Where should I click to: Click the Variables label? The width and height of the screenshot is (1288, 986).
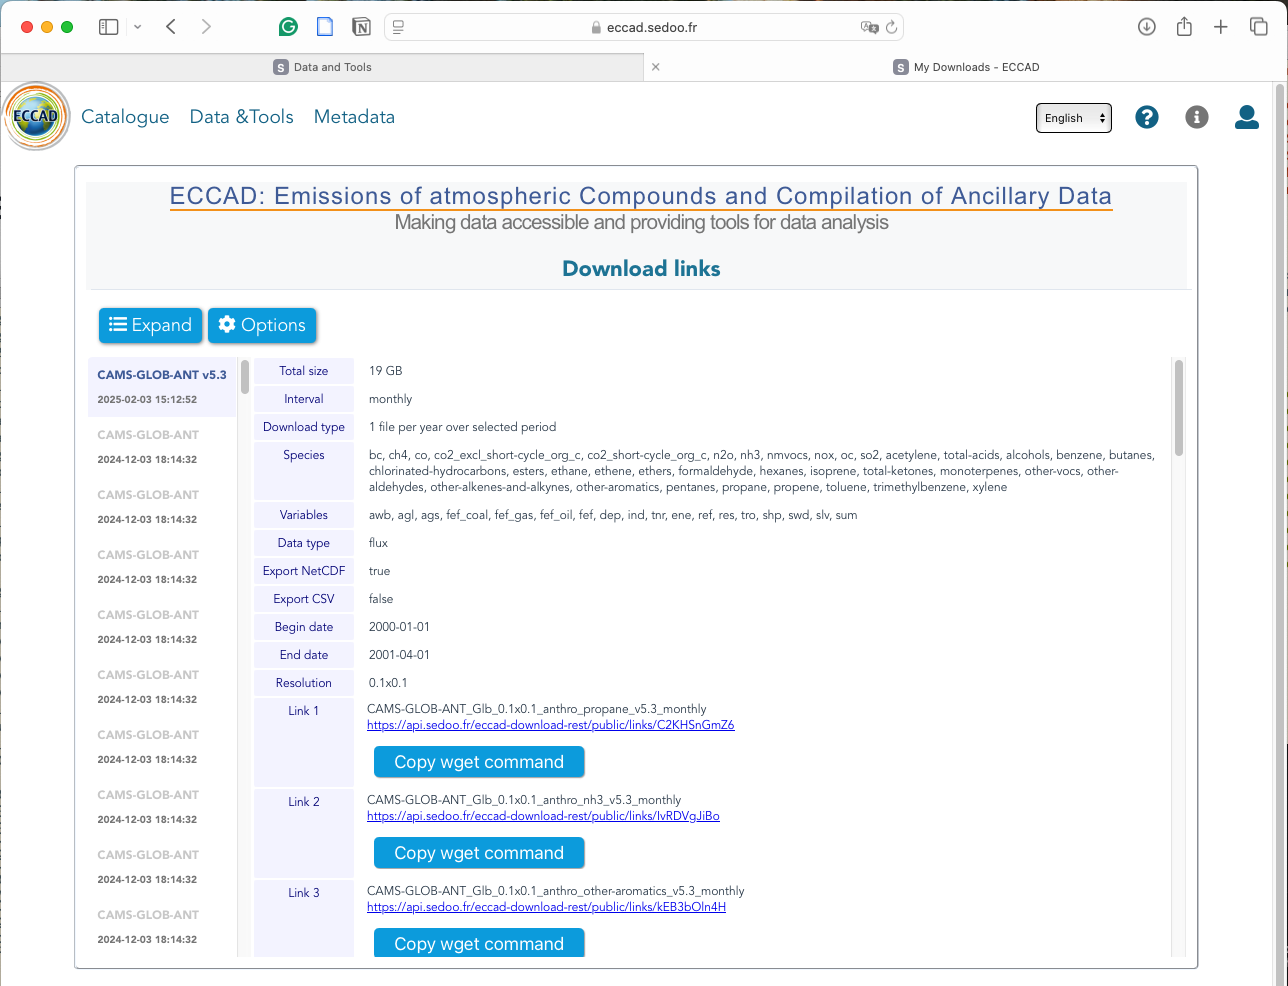304,515
